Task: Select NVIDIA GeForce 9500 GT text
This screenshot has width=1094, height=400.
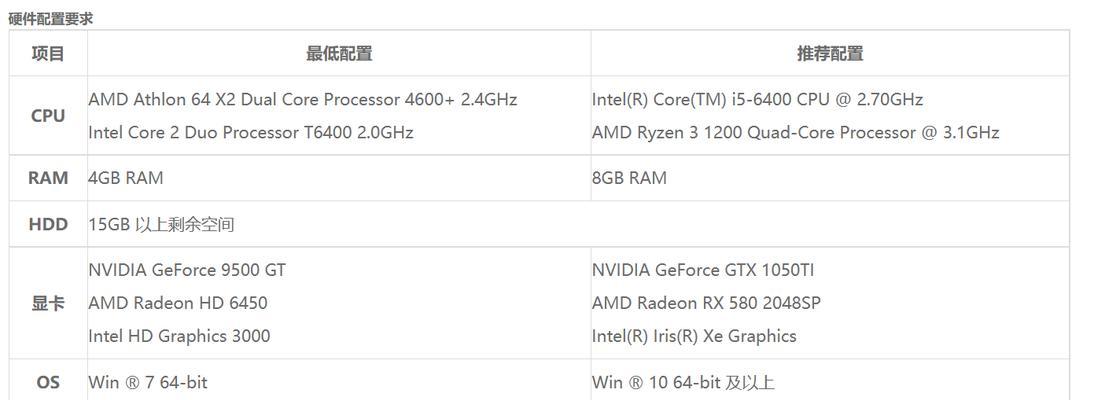Action: [x=187, y=270]
